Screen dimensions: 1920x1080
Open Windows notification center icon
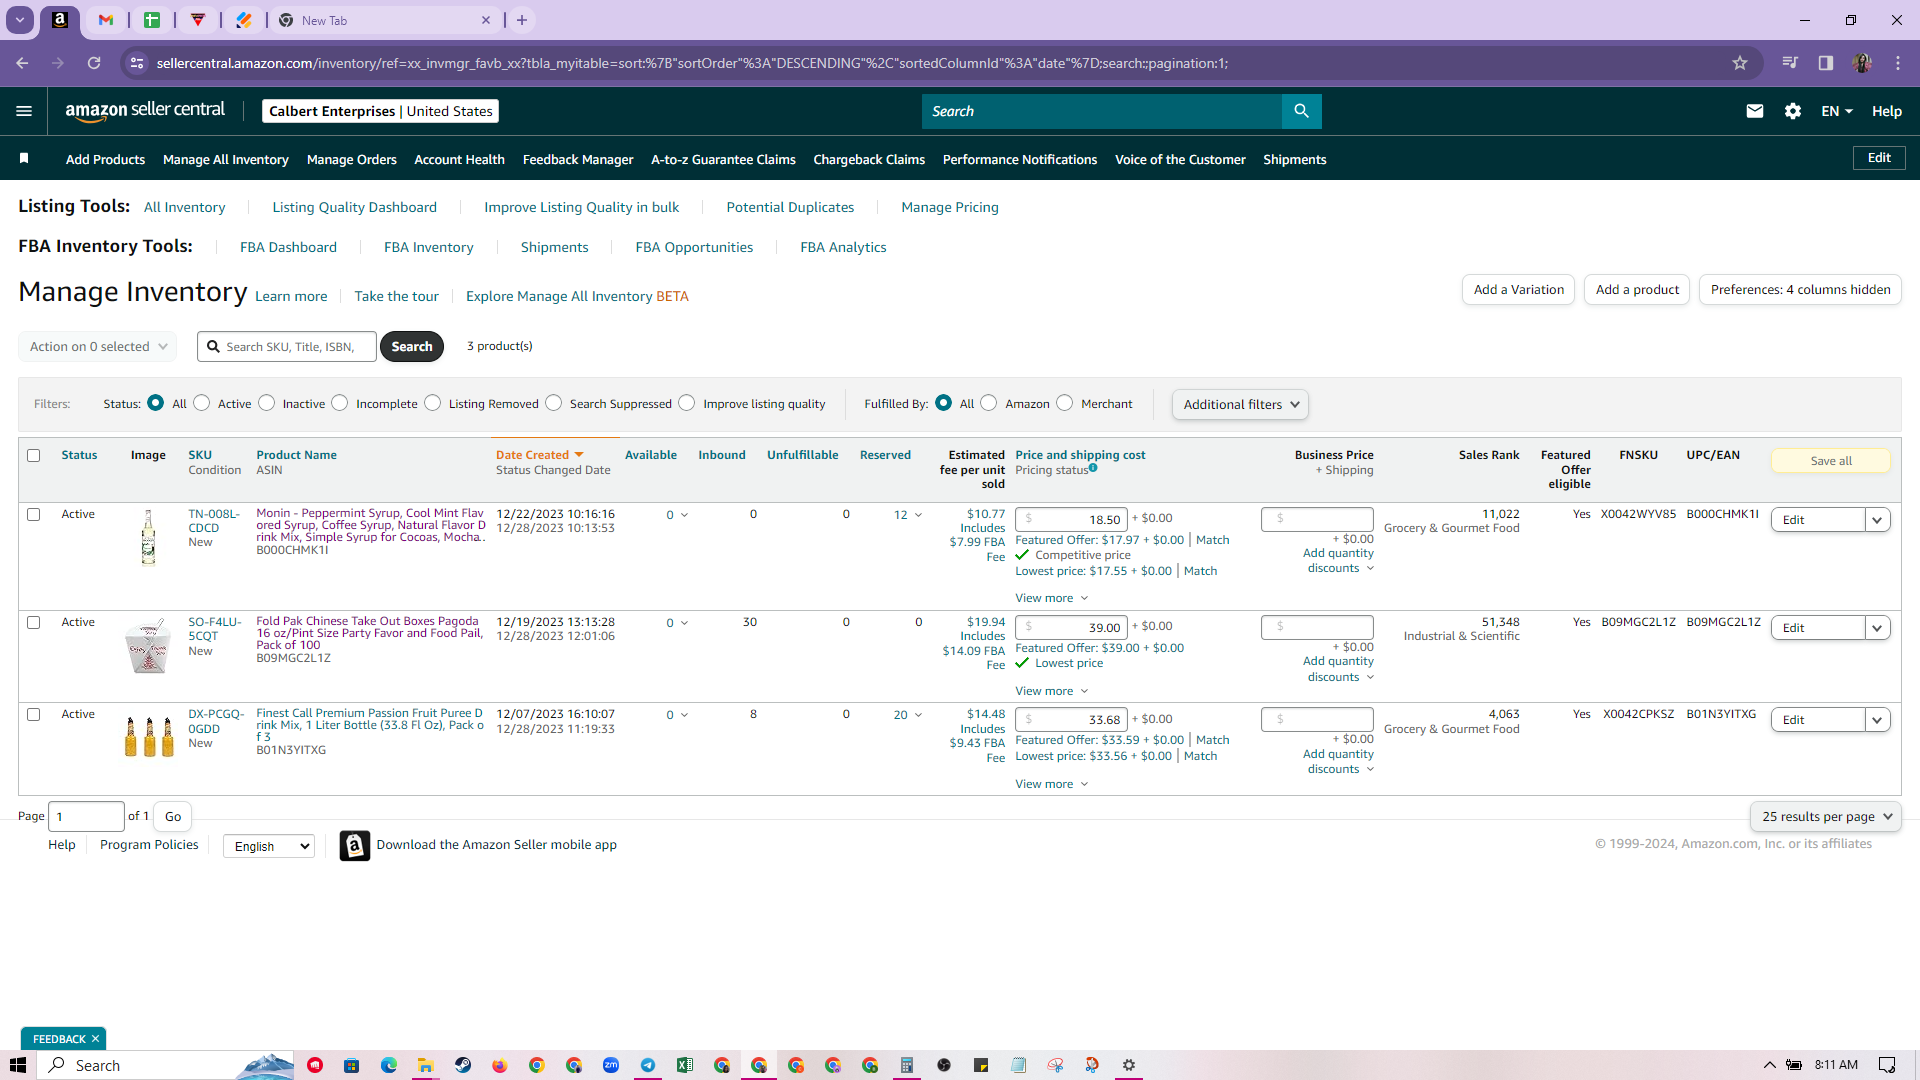tap(1887, 1065)
